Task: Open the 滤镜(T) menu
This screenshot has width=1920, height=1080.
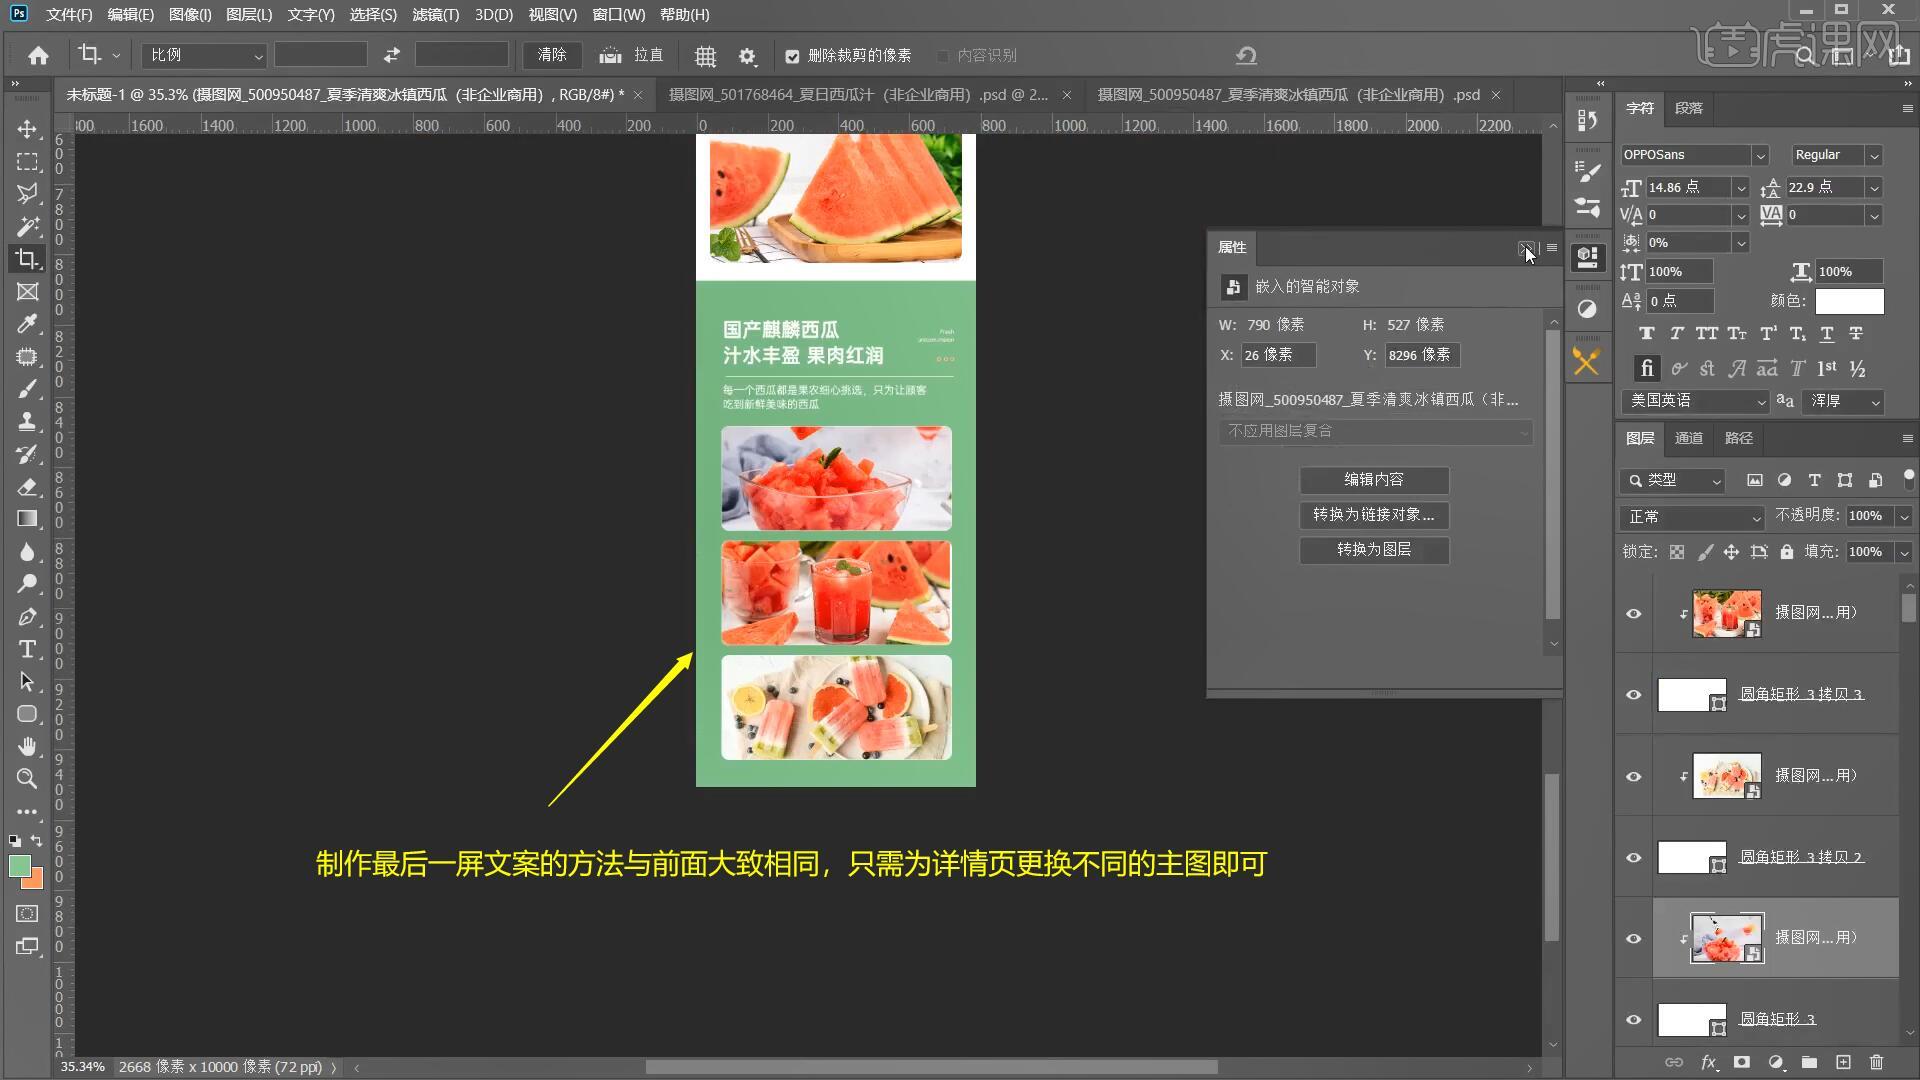Action: pyautogui.click(x=435, y=15)
